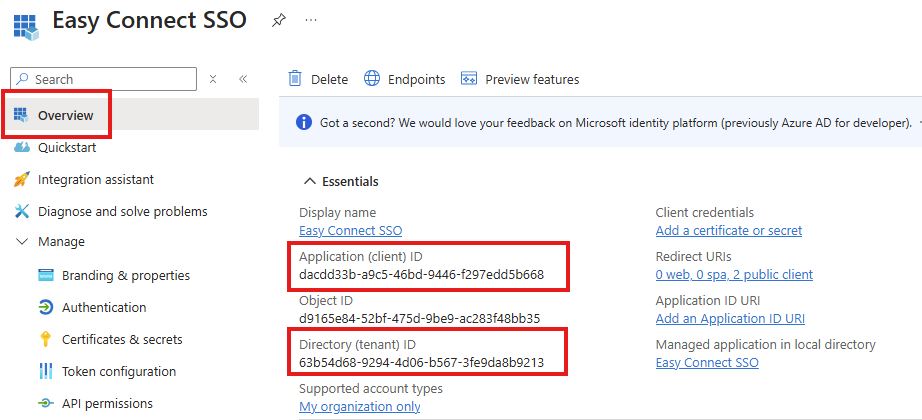Click the Overview grid icon
Screen dimensions: 922x420
click(x=21, y=115)
